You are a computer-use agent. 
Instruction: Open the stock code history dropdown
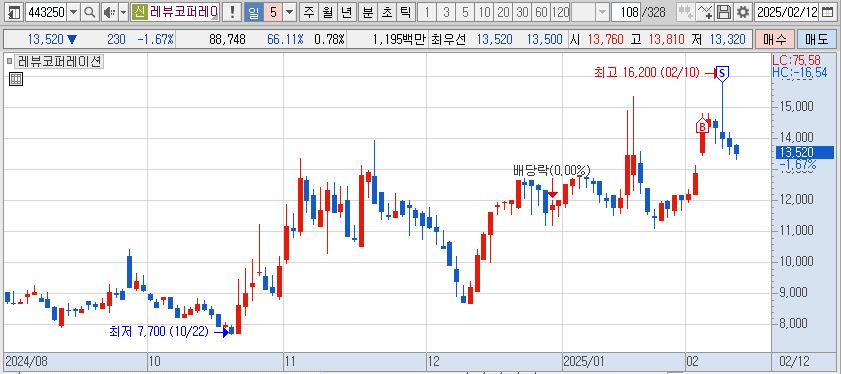click(x=74, y=12)
